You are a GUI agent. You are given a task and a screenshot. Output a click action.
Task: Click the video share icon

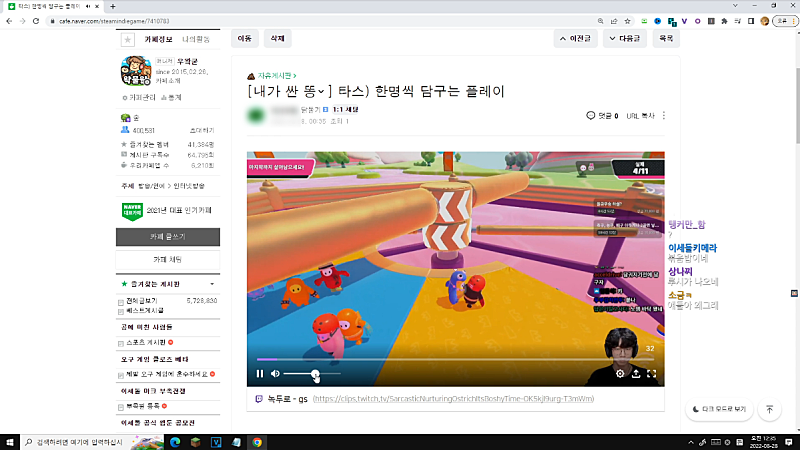pos(636,374)
